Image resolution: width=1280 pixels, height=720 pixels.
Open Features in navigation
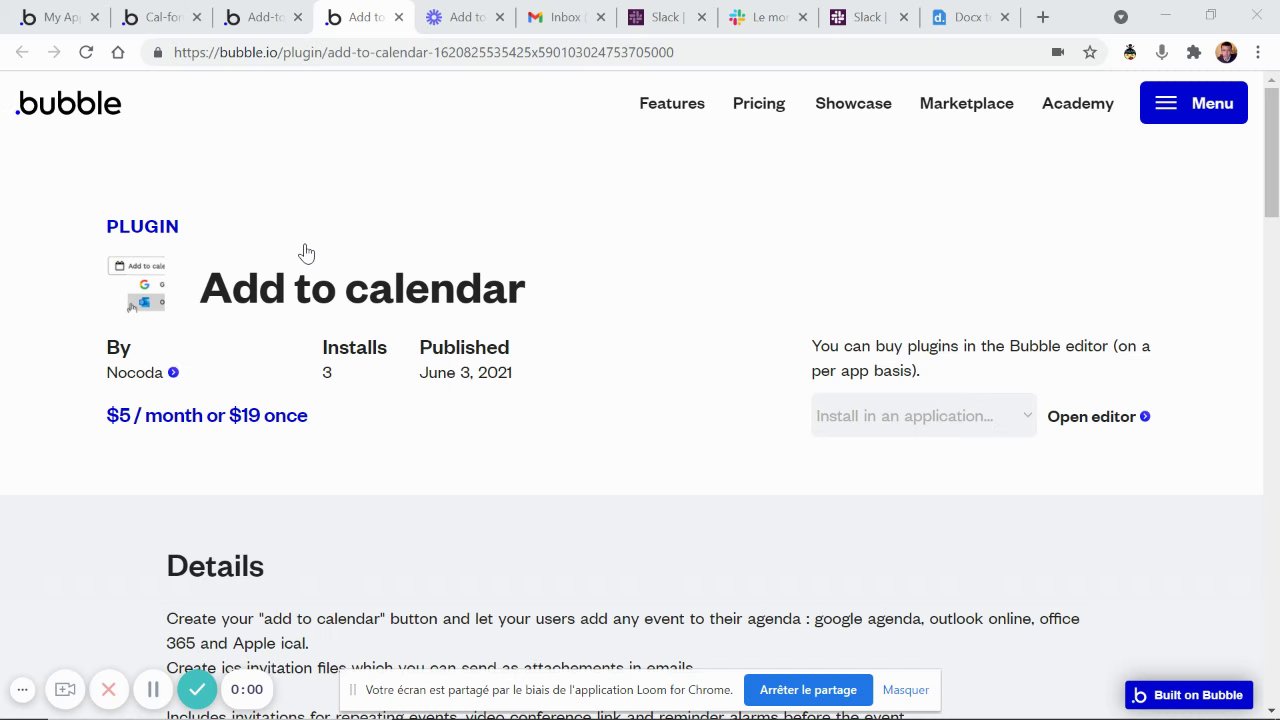pos(672,103)
